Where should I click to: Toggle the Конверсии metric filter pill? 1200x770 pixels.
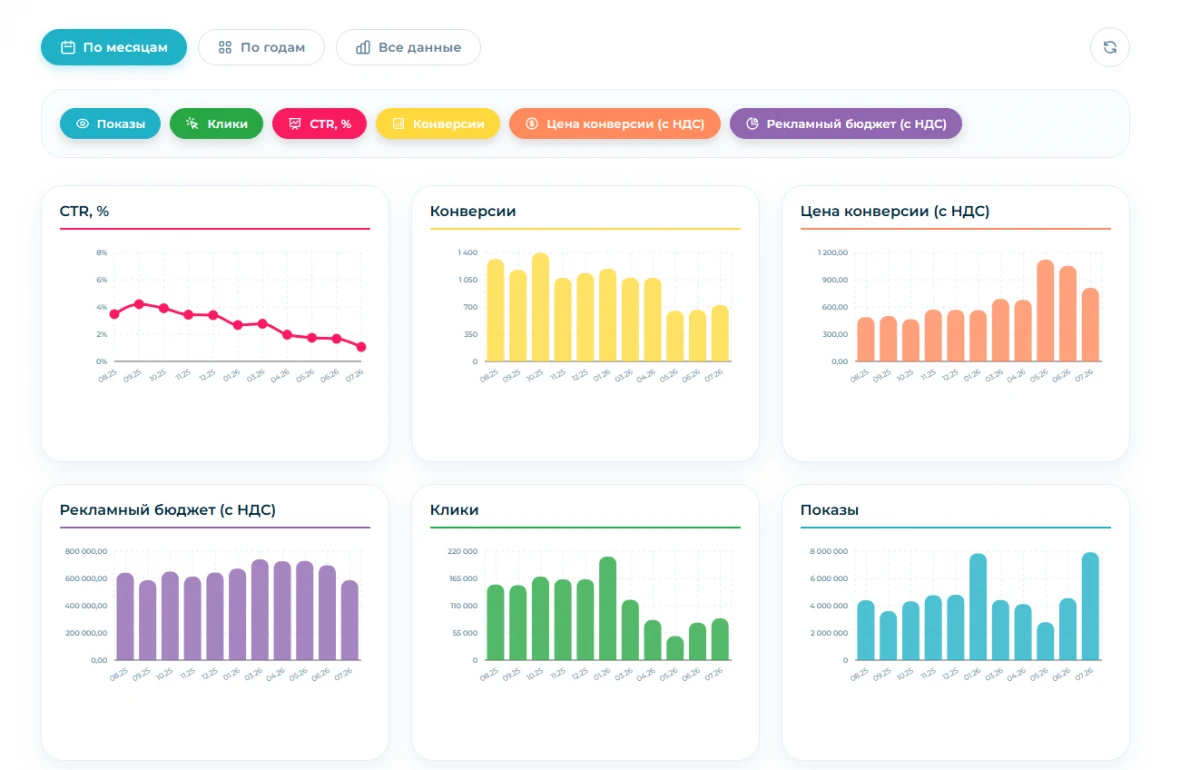(438, 124)
